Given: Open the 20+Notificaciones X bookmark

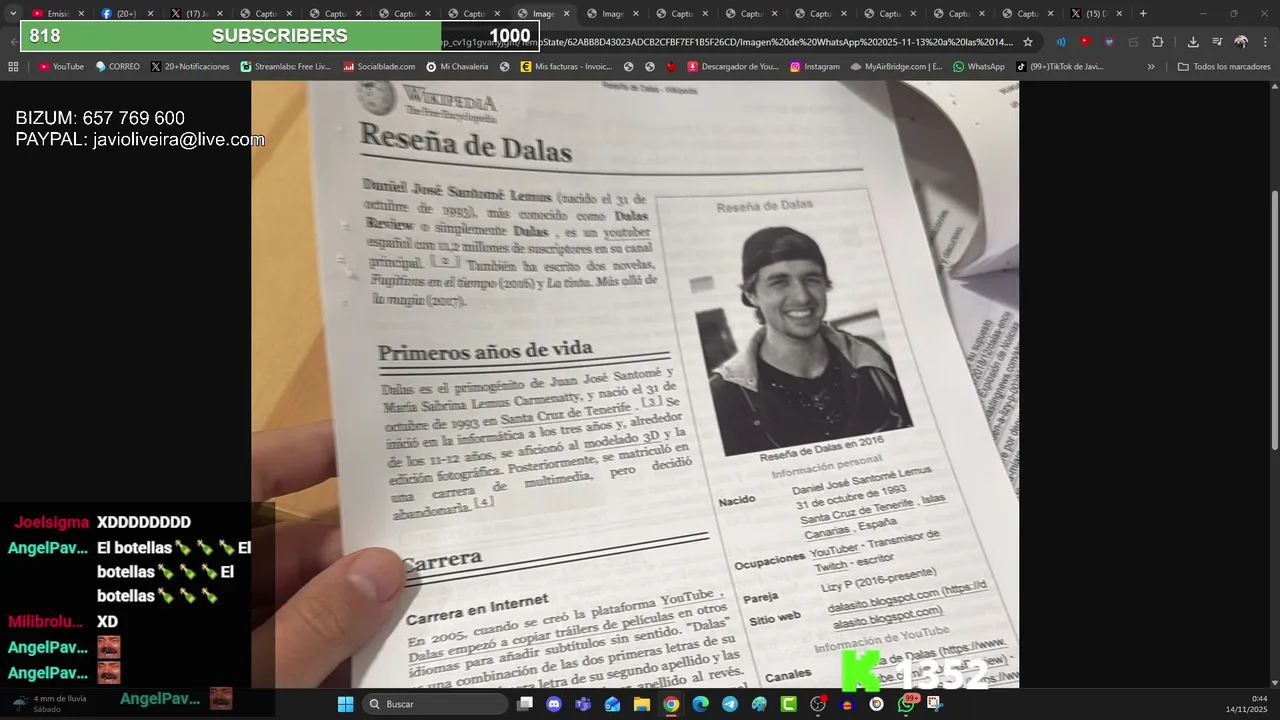Looking at the screenshot, I should (192, 67).
